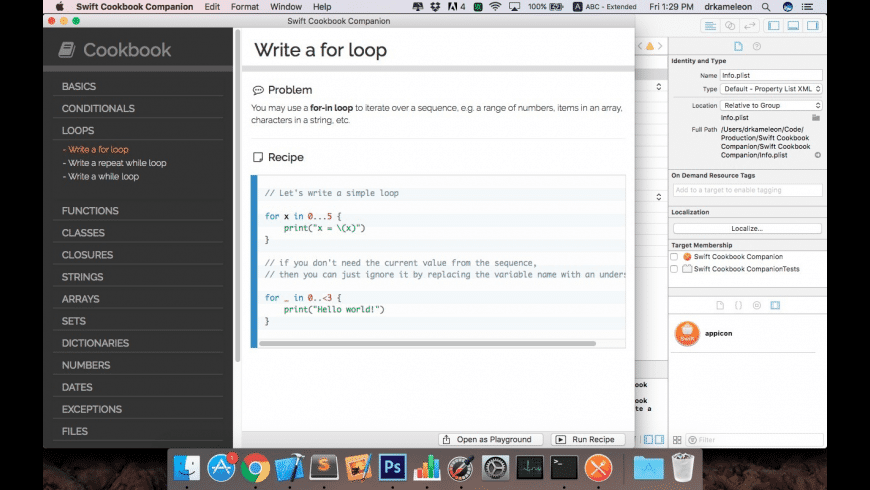The image size is (870, 490).
Task: Show the Xcode debug console pane
Action: 659,440
